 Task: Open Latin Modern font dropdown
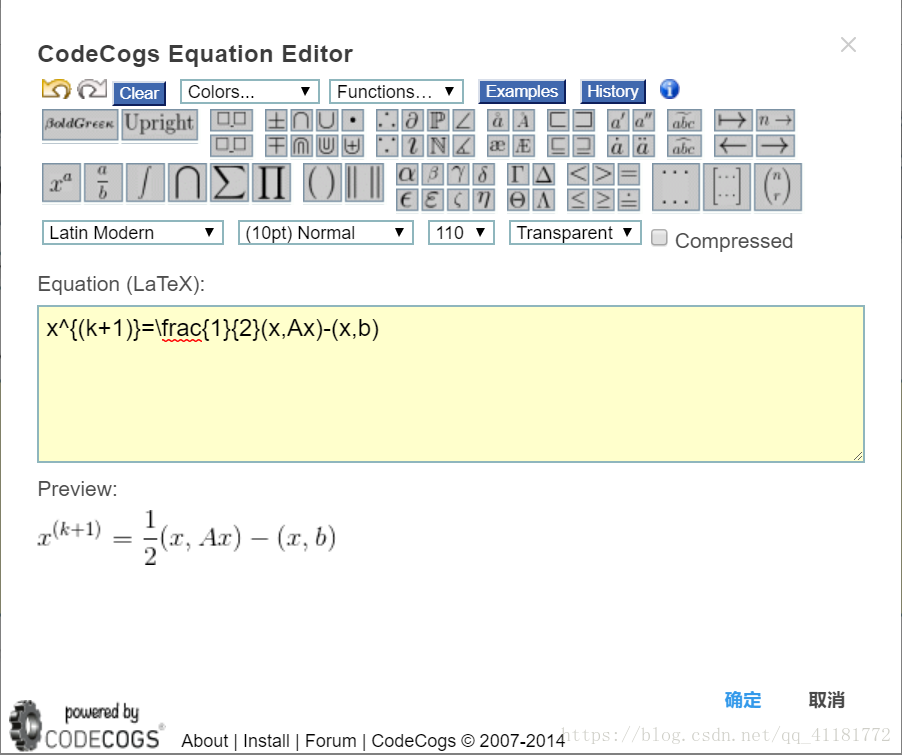(133, 232)
